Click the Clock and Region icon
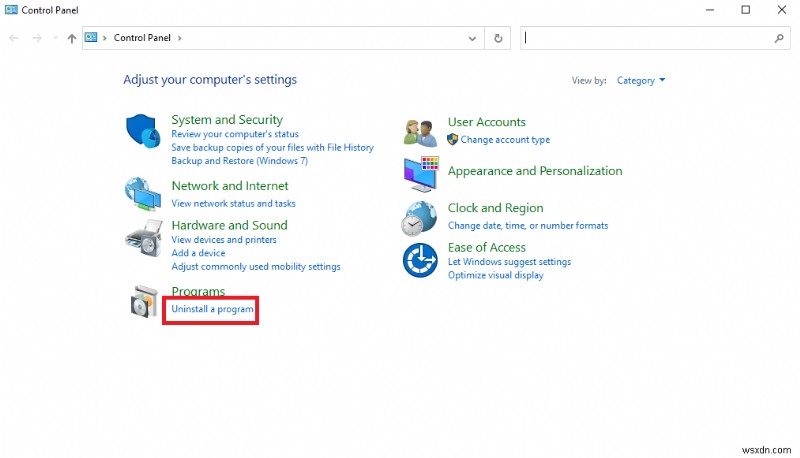 click(420, 216)
